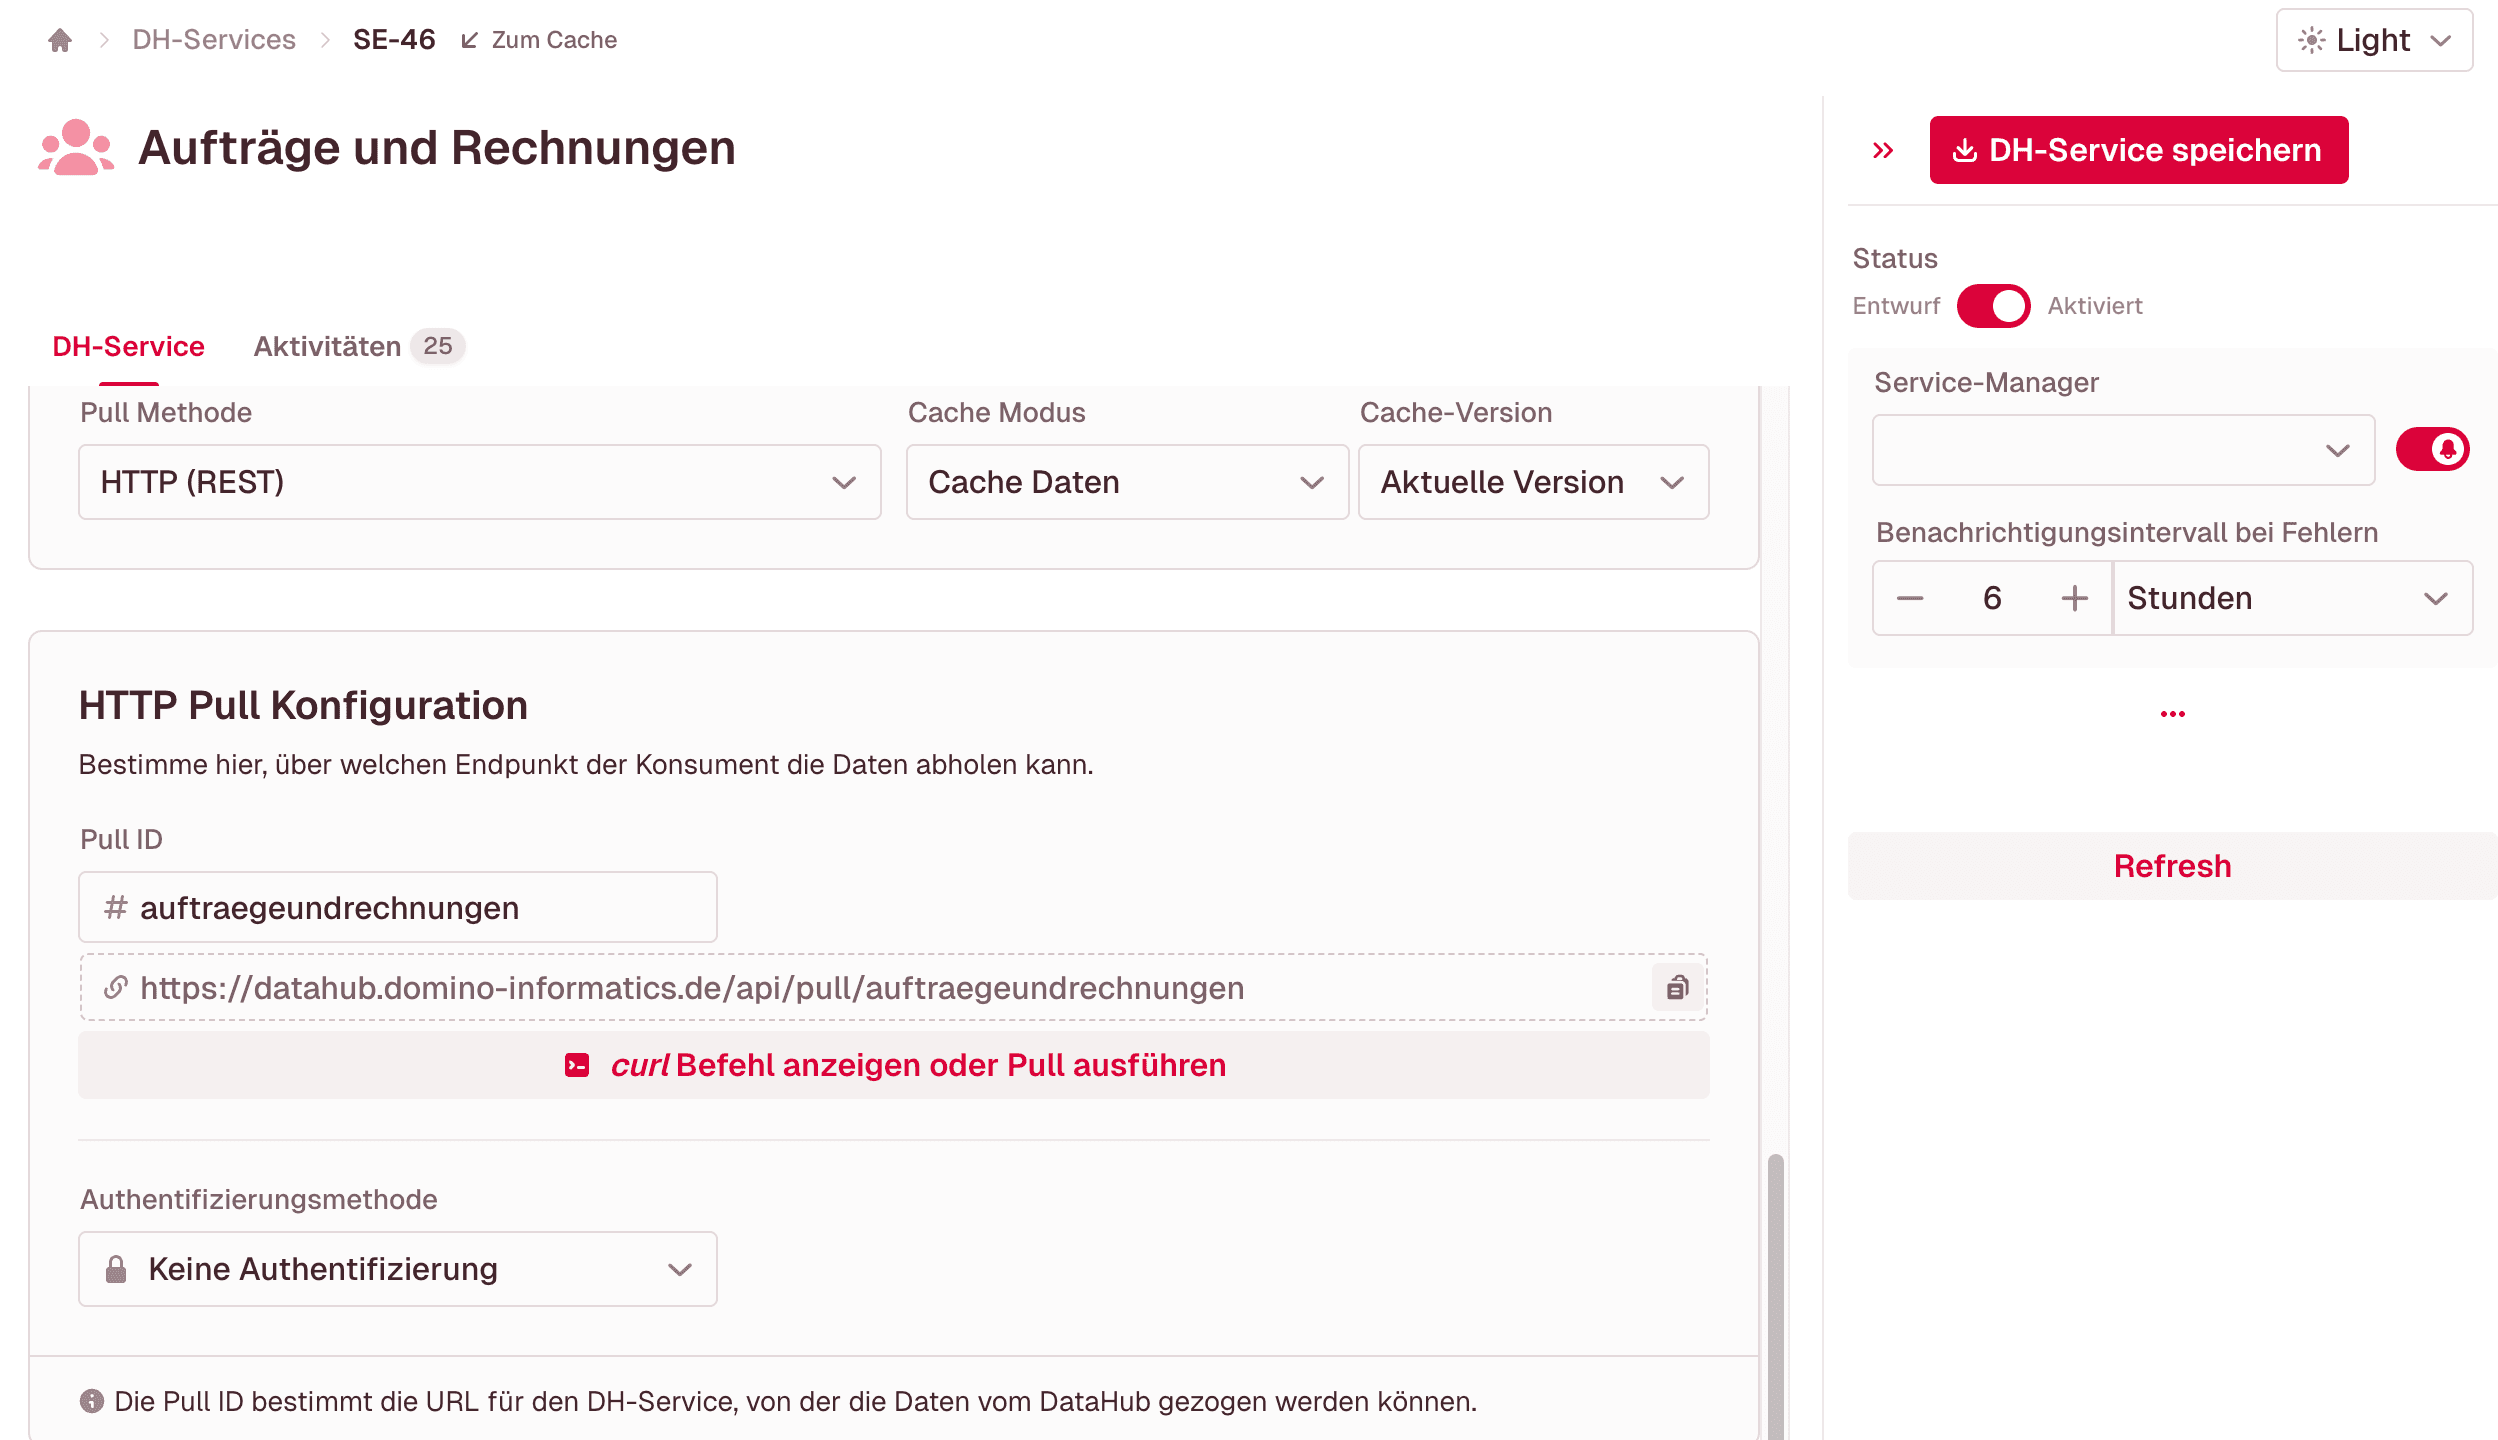The width and height of the screenshot is (2498, 1440).
Task: Switch to the Aktivitäten tab
Action: pos(327,346)
